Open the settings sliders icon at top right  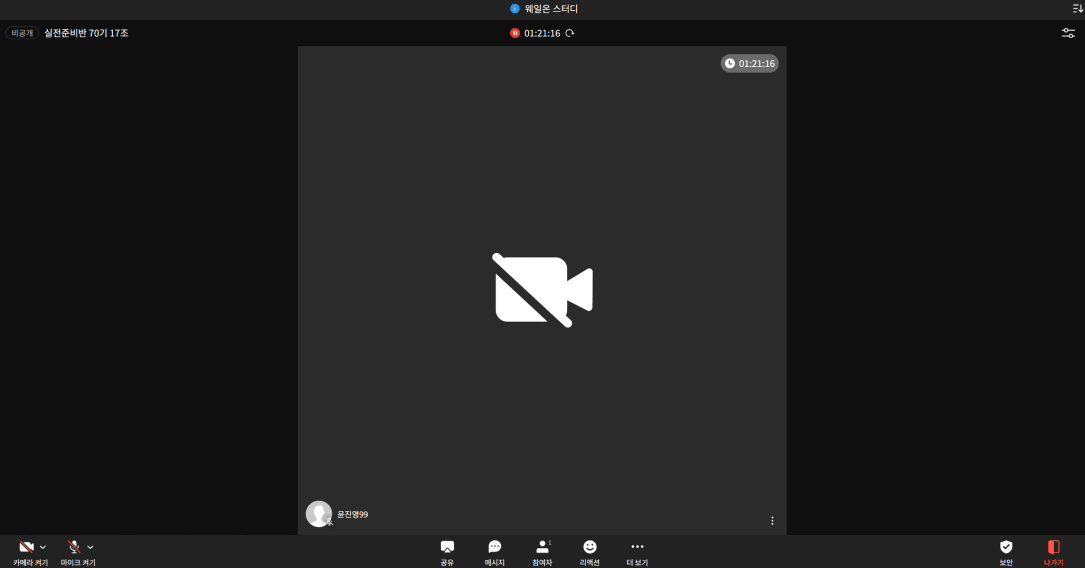[1068, 33]
